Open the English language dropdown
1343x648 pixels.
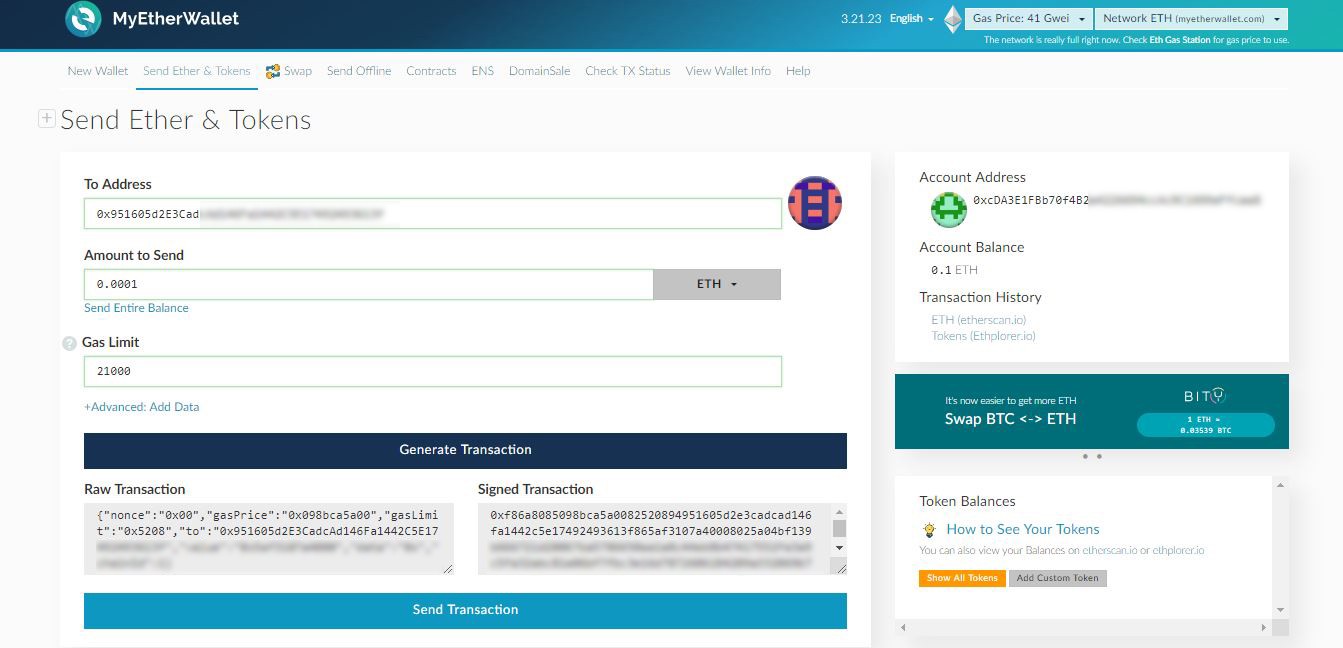coord(911,19)
